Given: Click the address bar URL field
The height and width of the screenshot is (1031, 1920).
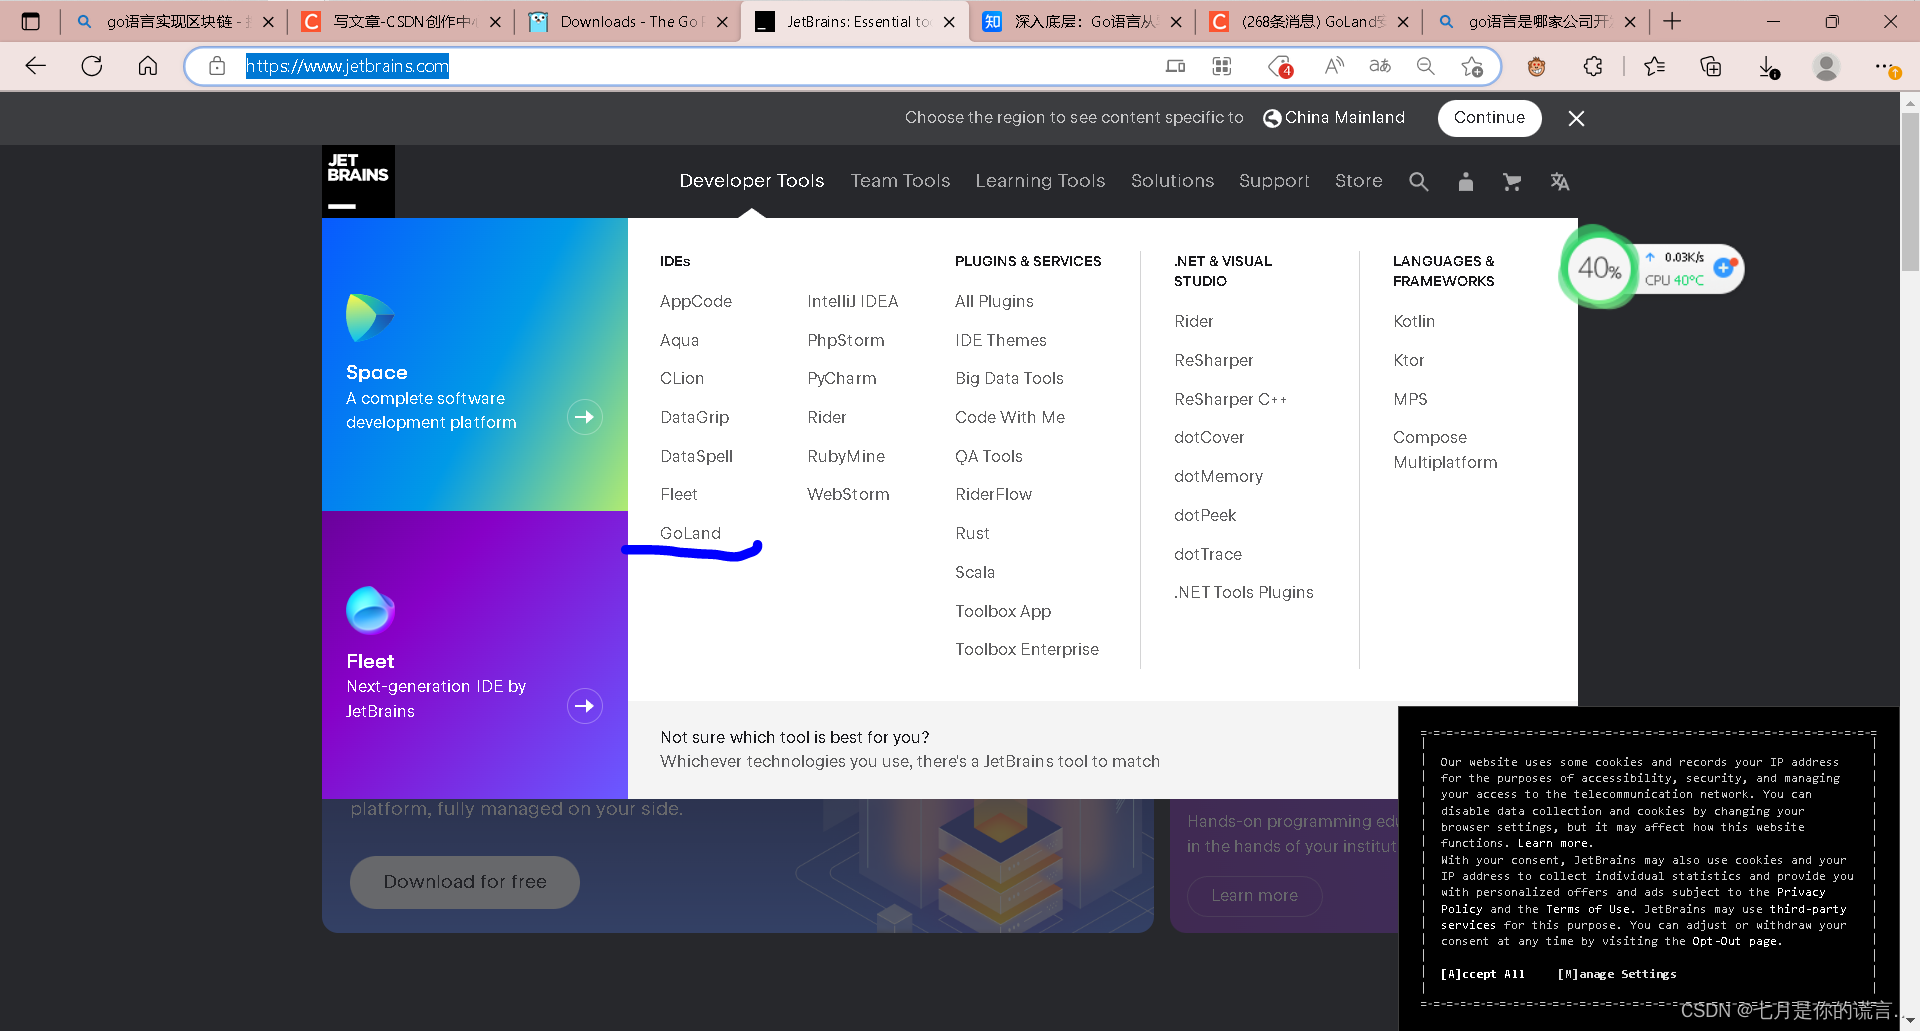Looking at the screenshot, I should 349,66.
